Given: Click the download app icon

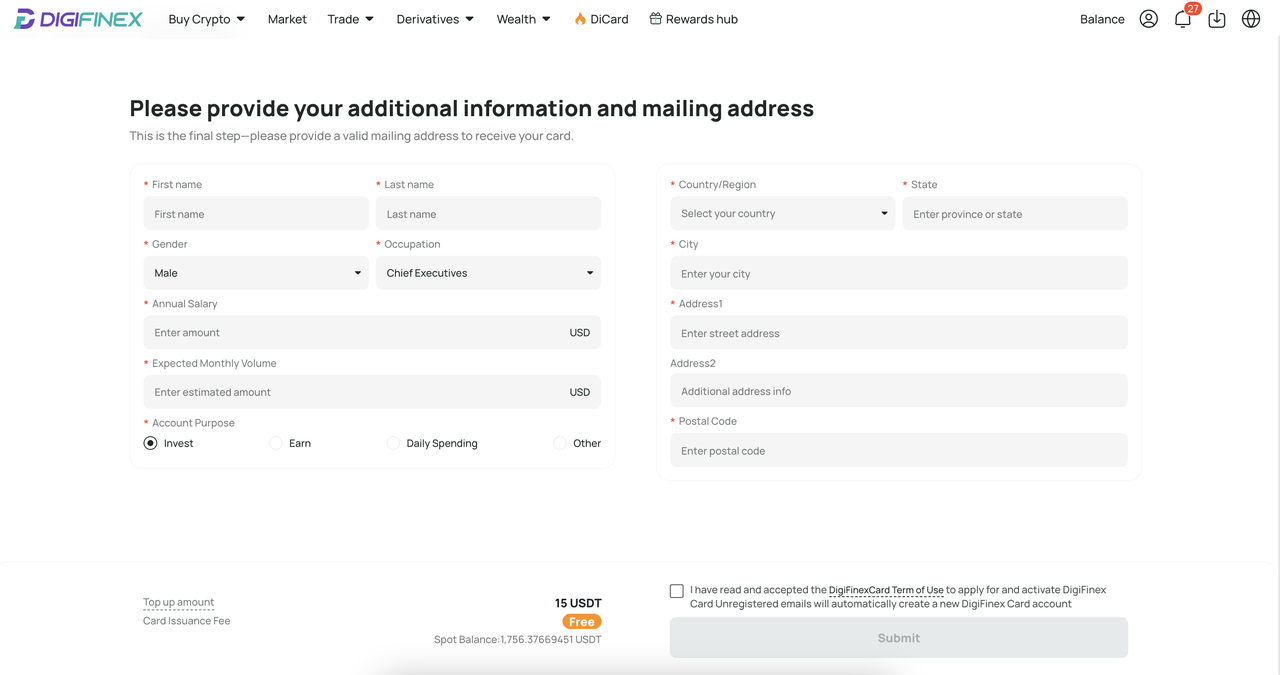Looking at the screenshot, I should 1217,19.
